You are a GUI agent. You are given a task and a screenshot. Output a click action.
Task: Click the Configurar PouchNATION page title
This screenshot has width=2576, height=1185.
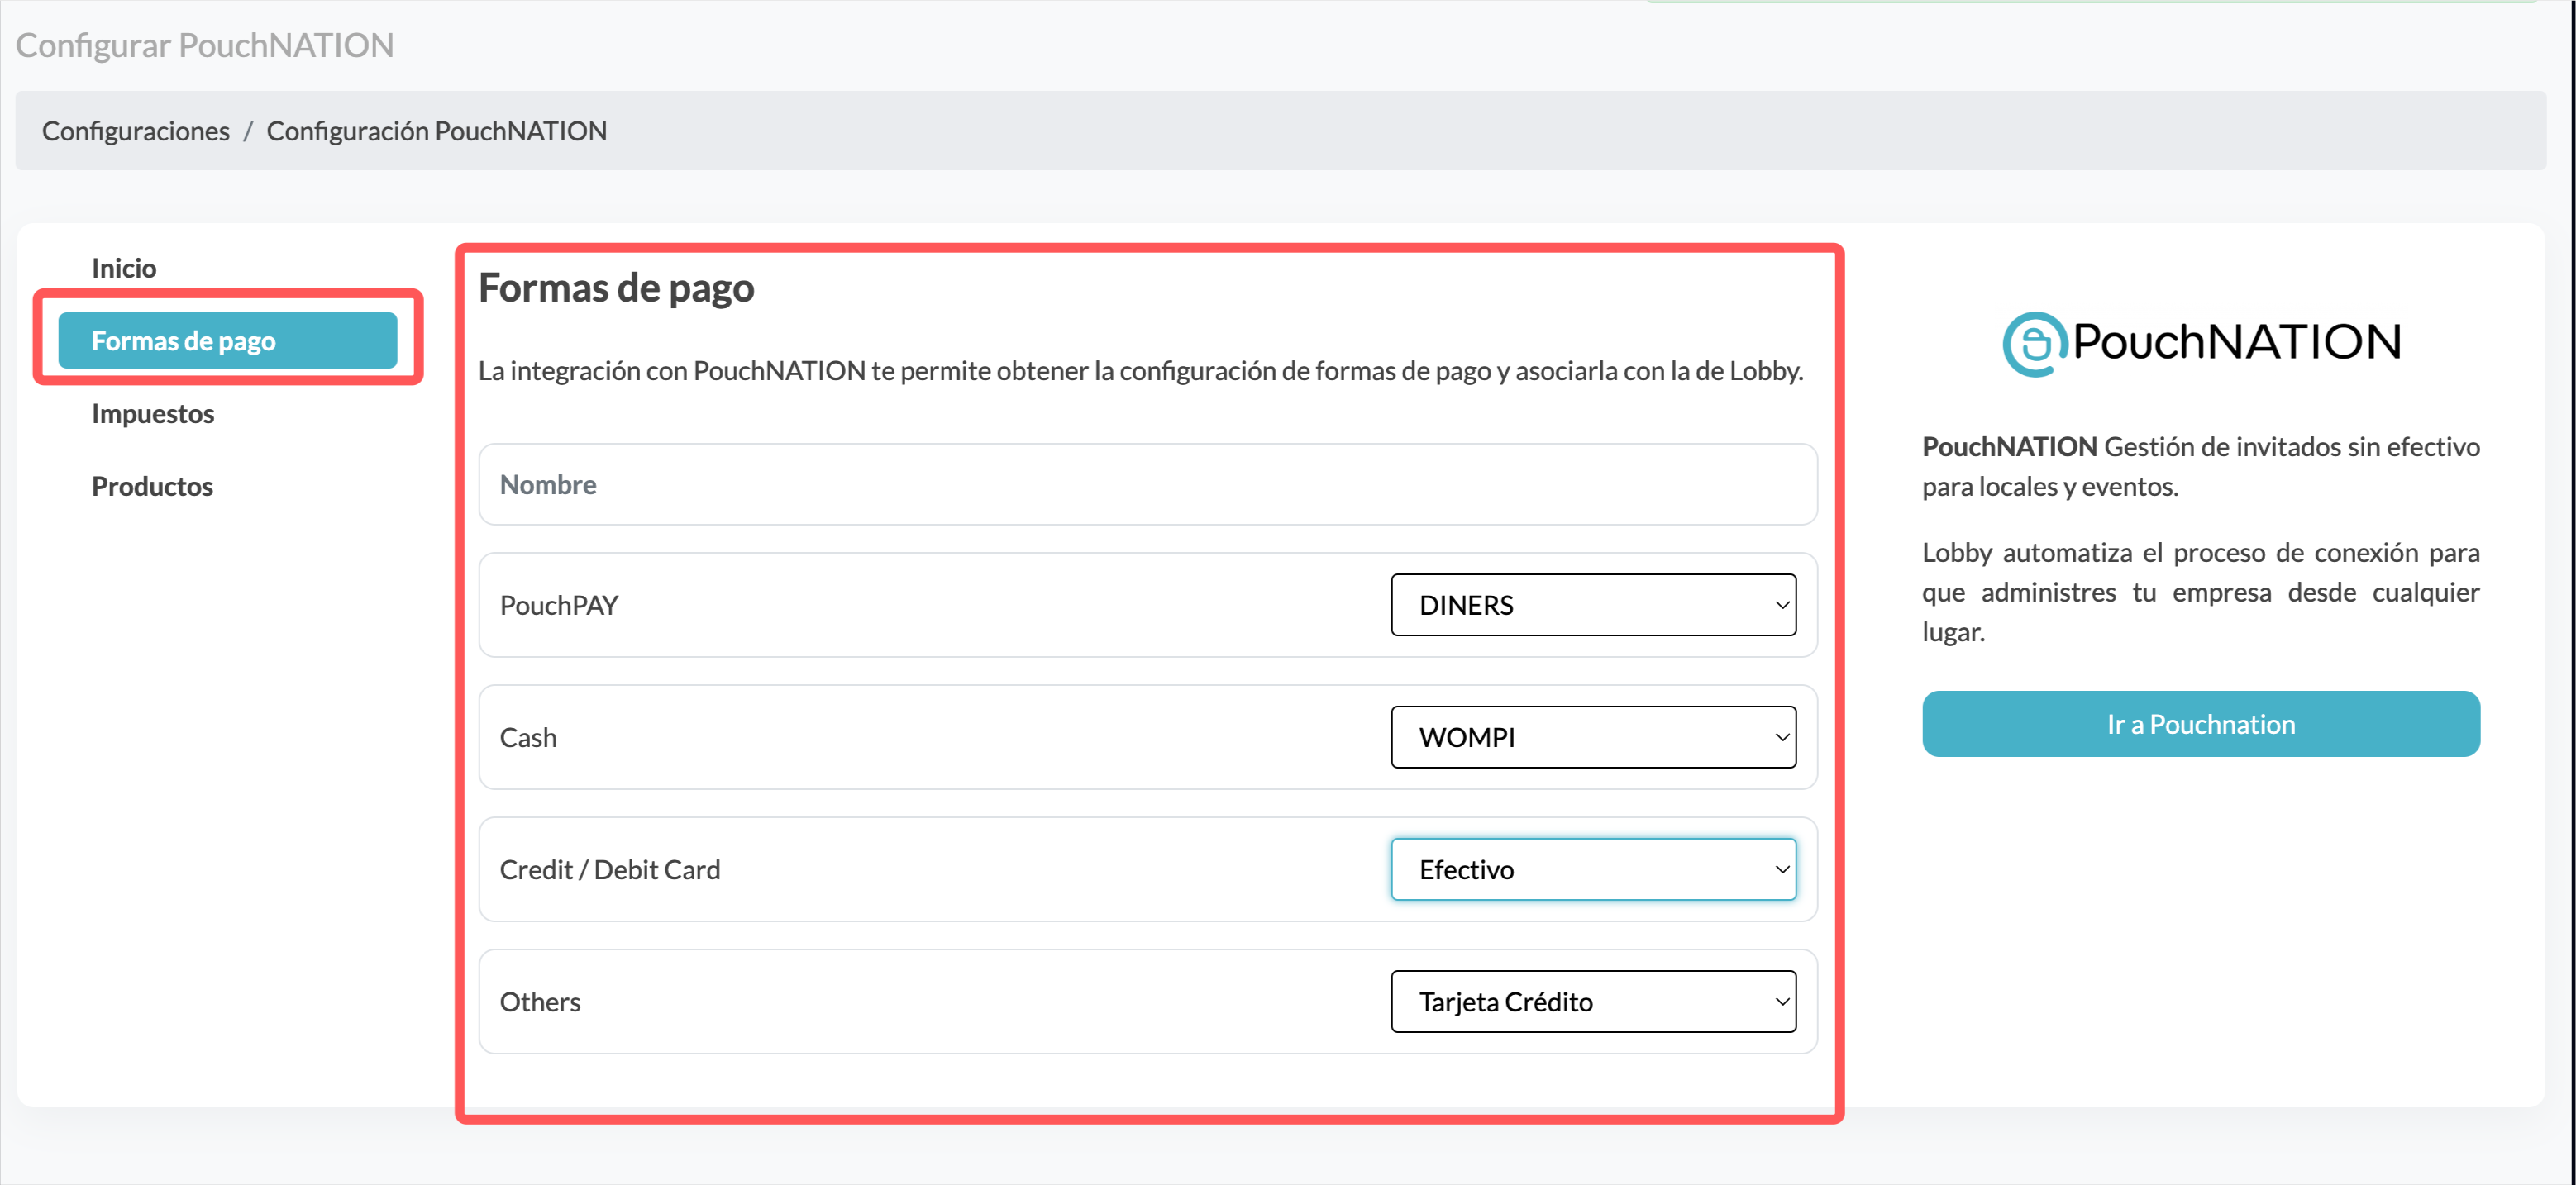tap(205, 45)
